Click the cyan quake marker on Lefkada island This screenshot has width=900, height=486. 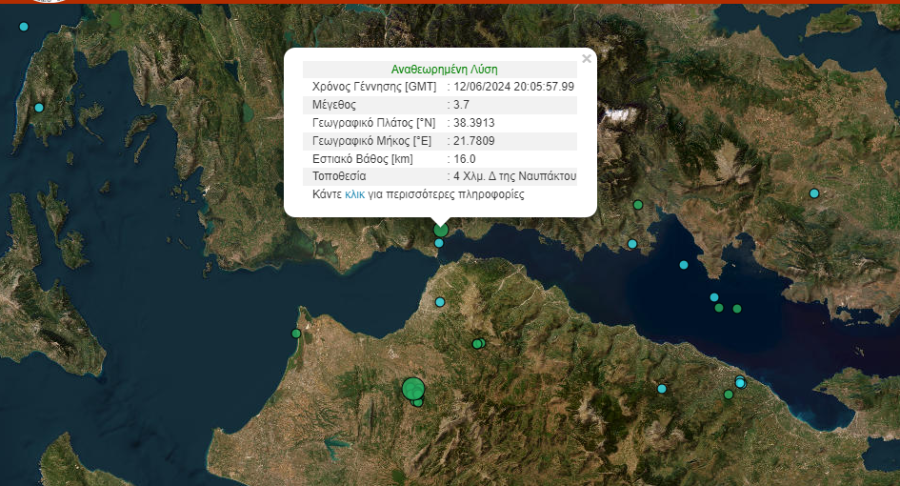(x=39, y=108)
